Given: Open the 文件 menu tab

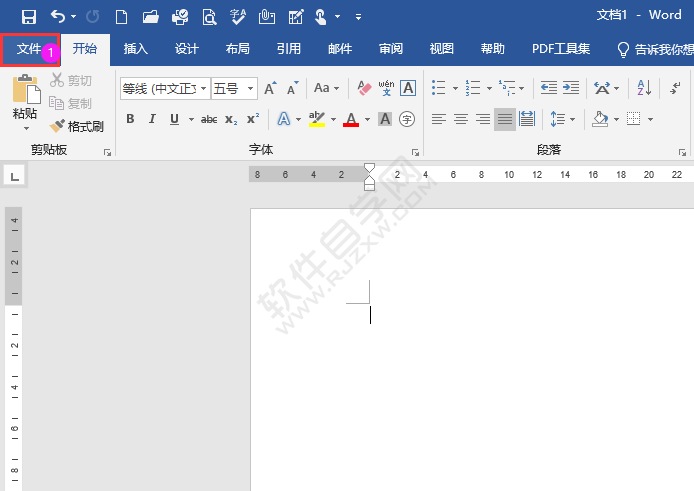Looking at the screenshot, I should pos(29,49).
